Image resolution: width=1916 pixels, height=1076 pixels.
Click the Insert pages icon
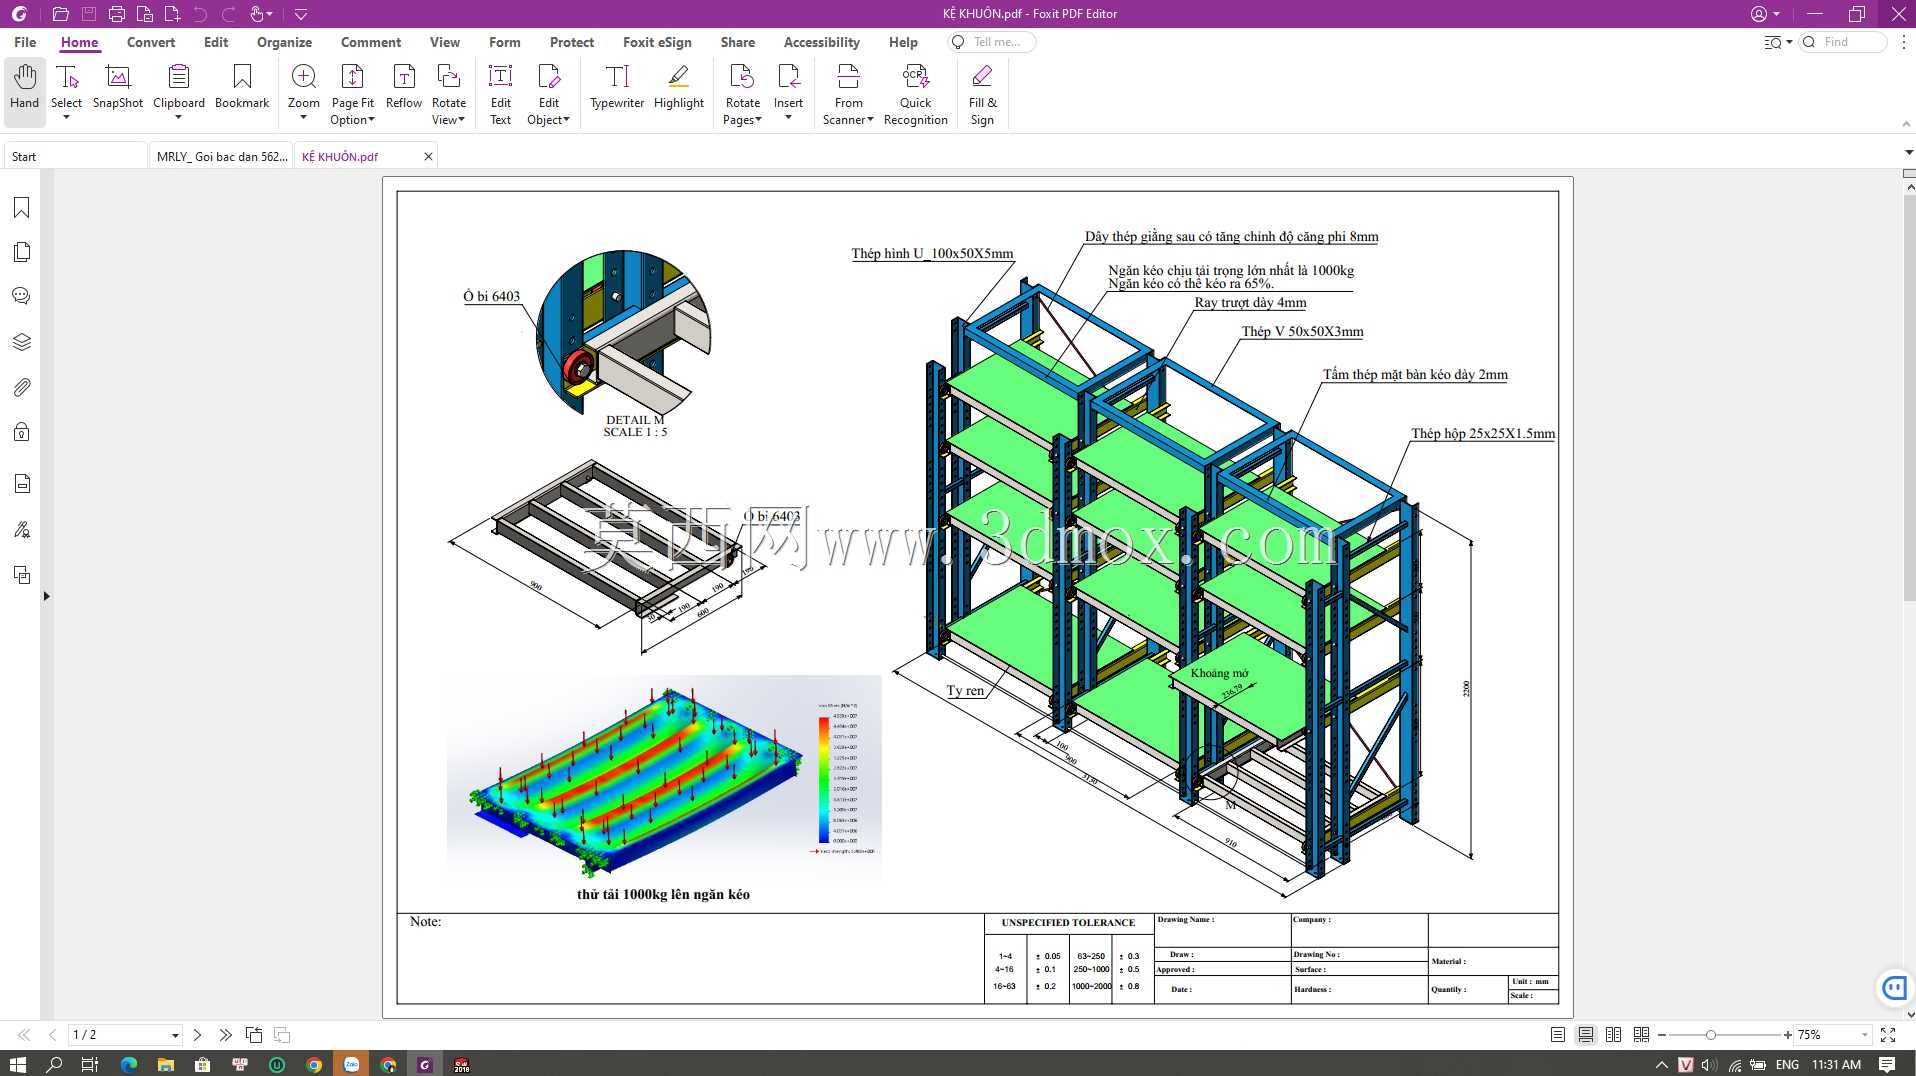pos(788,78)
